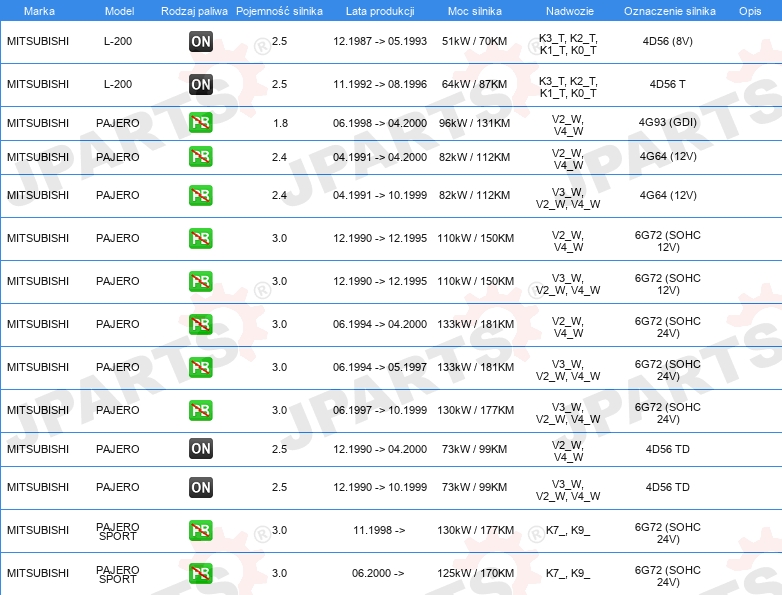Click the Pojemność silnika column header
Image resolution: width=782 pixels, height=595 pixels.
[x=279, y=11]
